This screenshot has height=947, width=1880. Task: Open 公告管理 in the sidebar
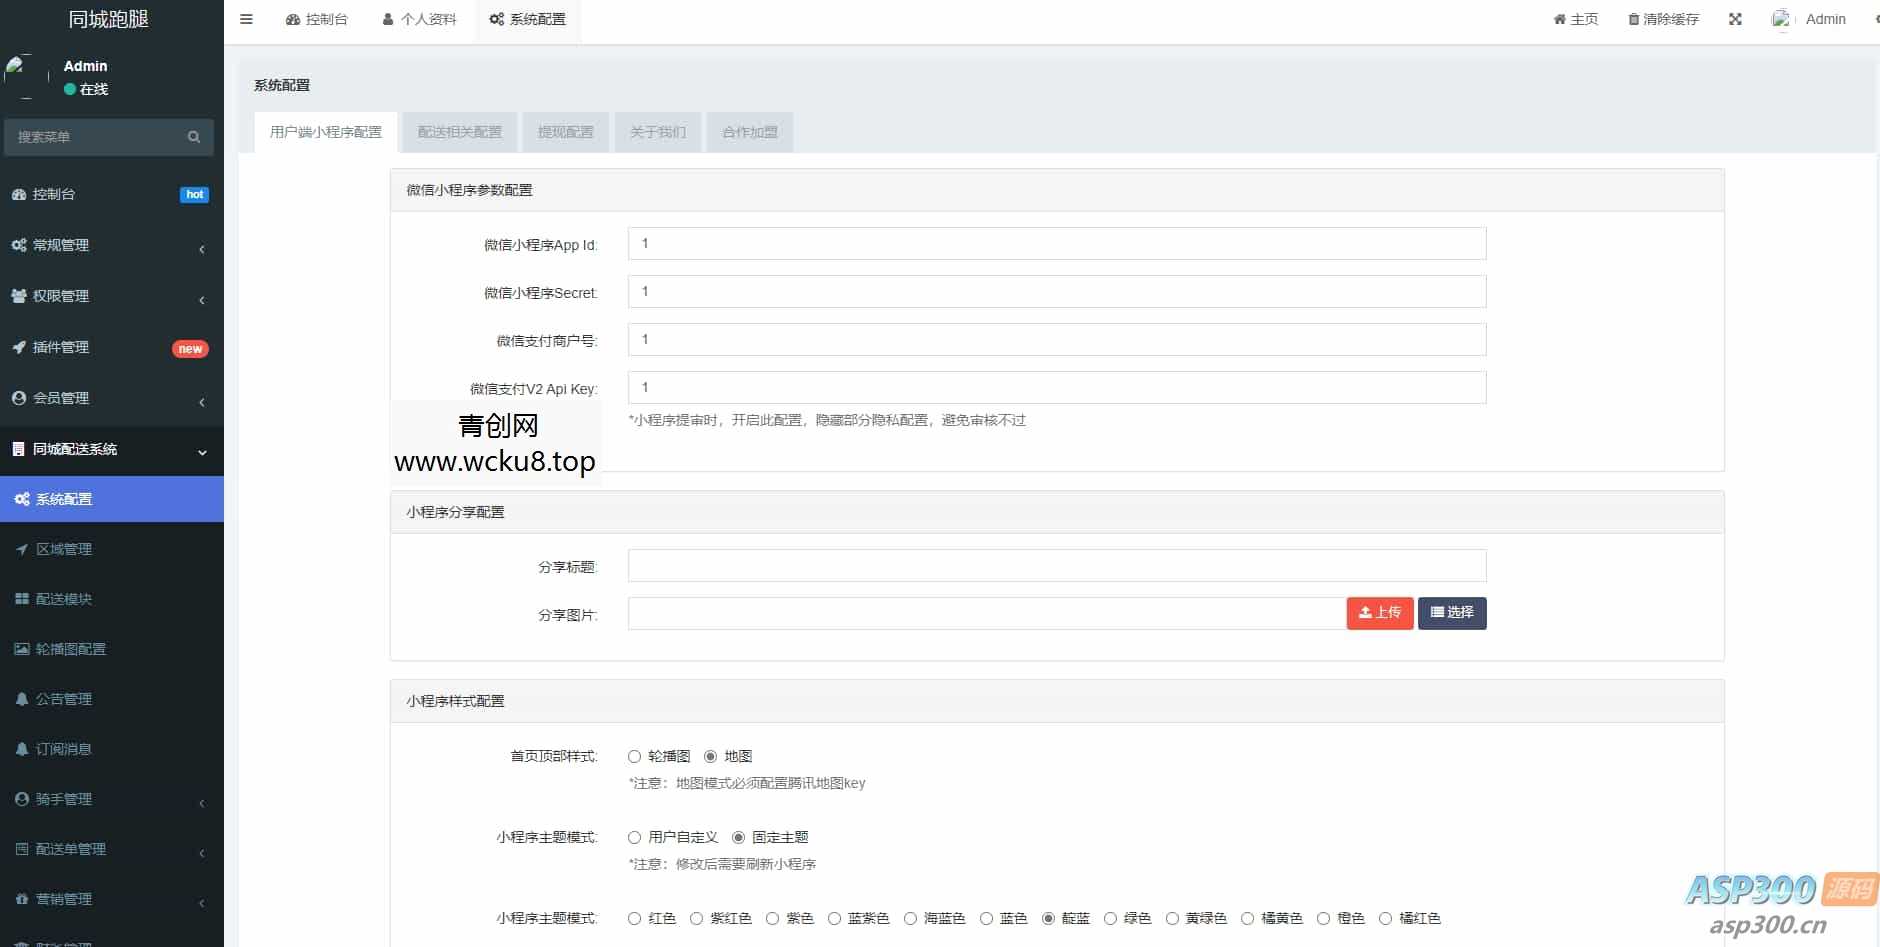[61, 698]
